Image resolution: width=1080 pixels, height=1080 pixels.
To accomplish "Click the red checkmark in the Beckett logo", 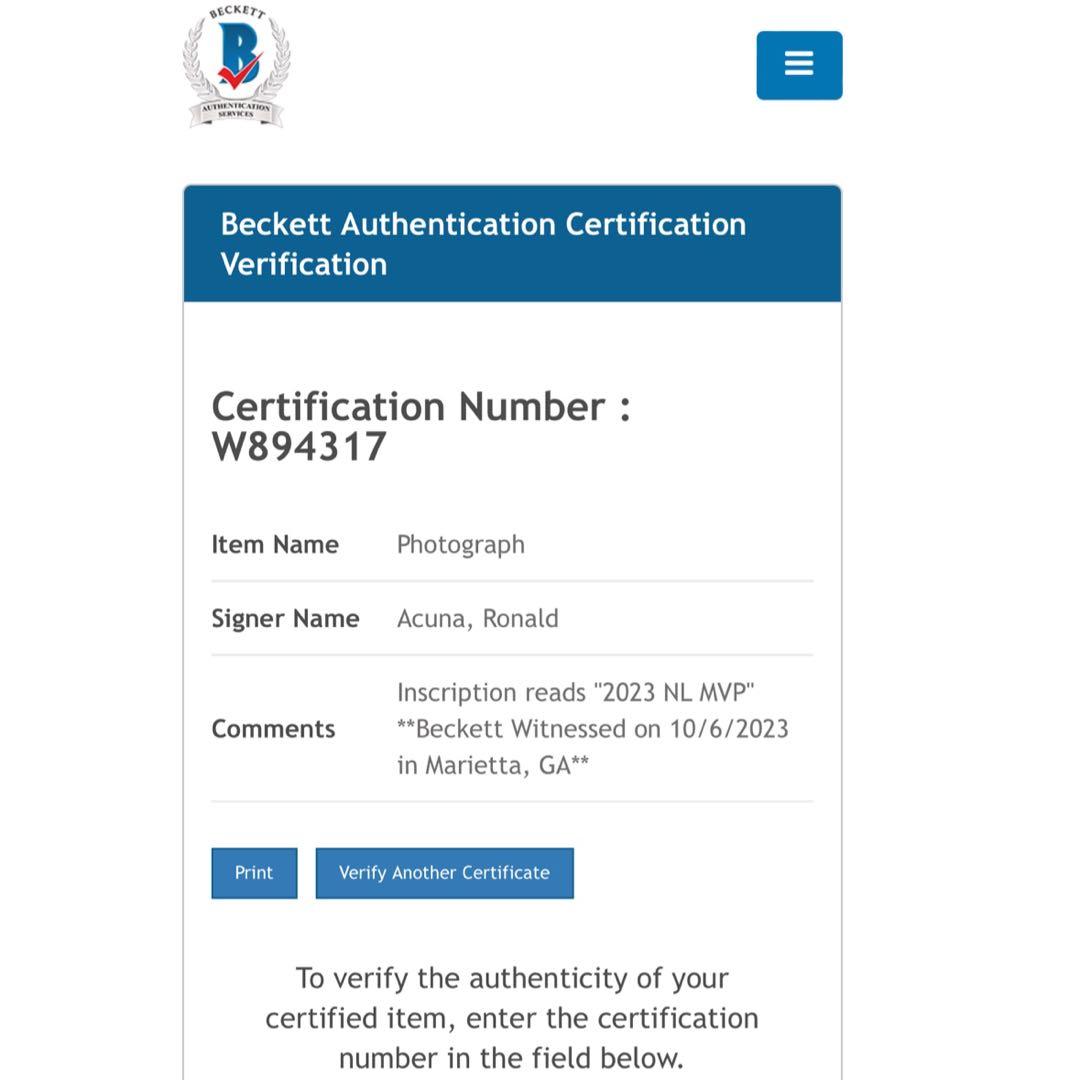I will tap(240, 71).
